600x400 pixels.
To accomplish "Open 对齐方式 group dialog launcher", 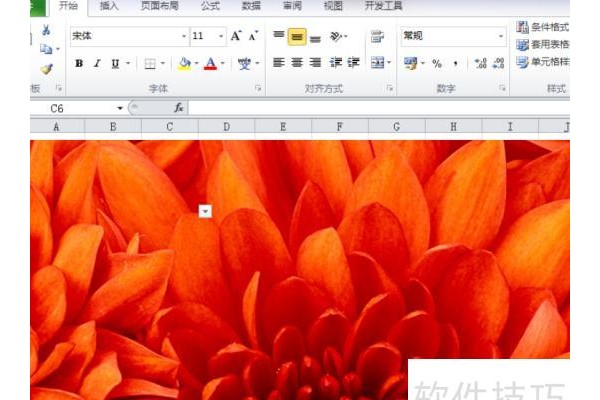I will click(x=390, y=88).
